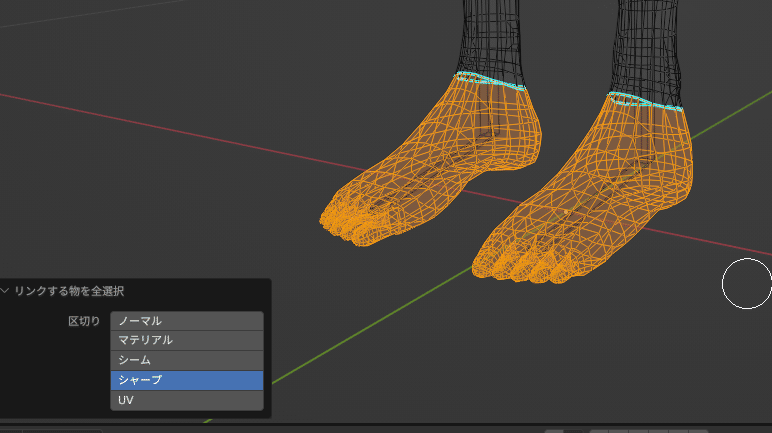Select highlighted シャープ option
Screen dimensions: 772x433
(187, 380)
